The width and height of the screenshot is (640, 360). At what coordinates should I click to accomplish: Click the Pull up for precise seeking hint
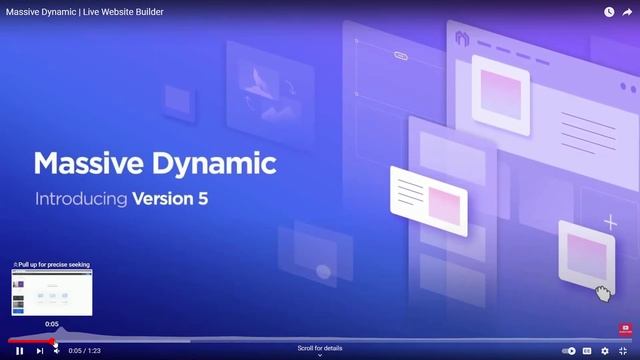coord(51,264)
